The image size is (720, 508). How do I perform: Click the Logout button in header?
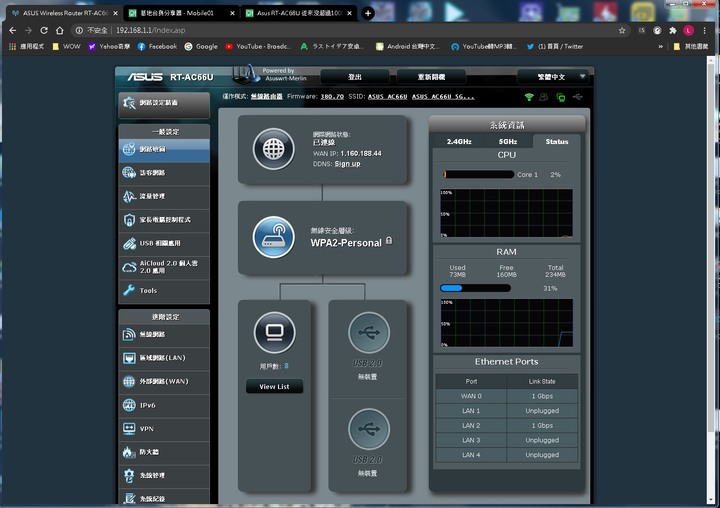[x=355, y=77]
